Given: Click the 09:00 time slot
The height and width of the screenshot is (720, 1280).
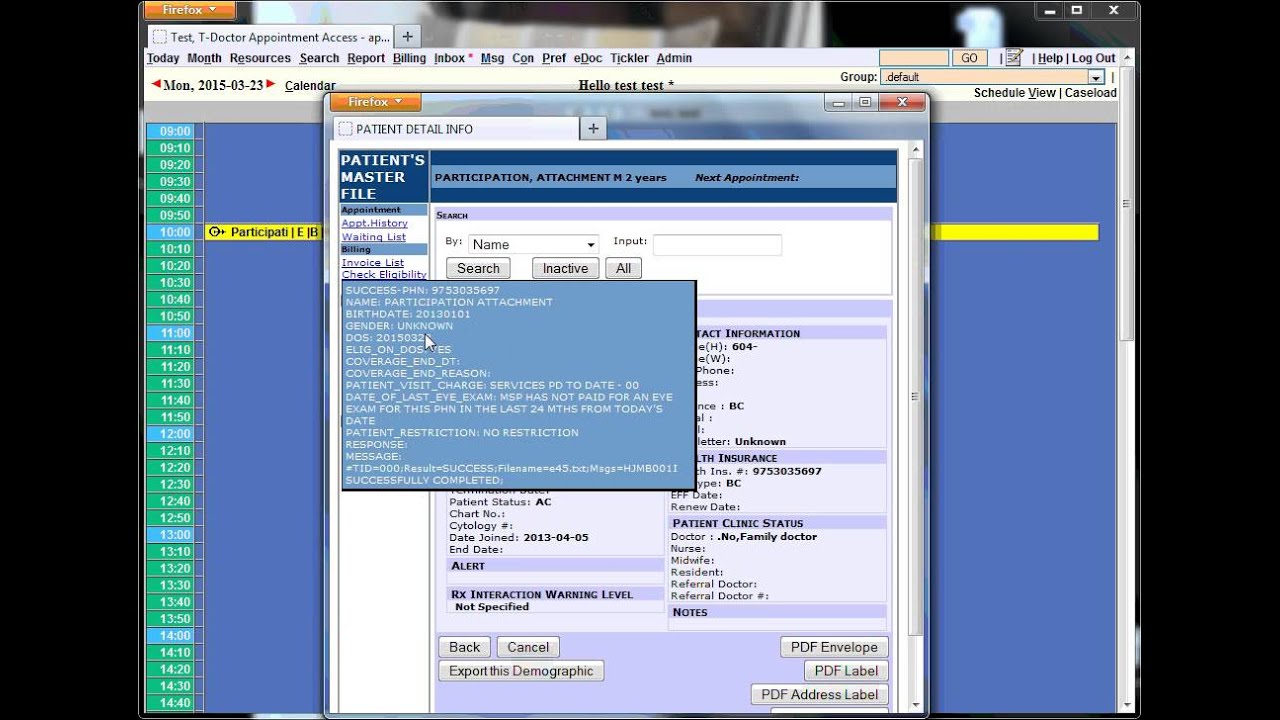Looking at the screenshot, I should pyautogui.click(x=174, y=131).
